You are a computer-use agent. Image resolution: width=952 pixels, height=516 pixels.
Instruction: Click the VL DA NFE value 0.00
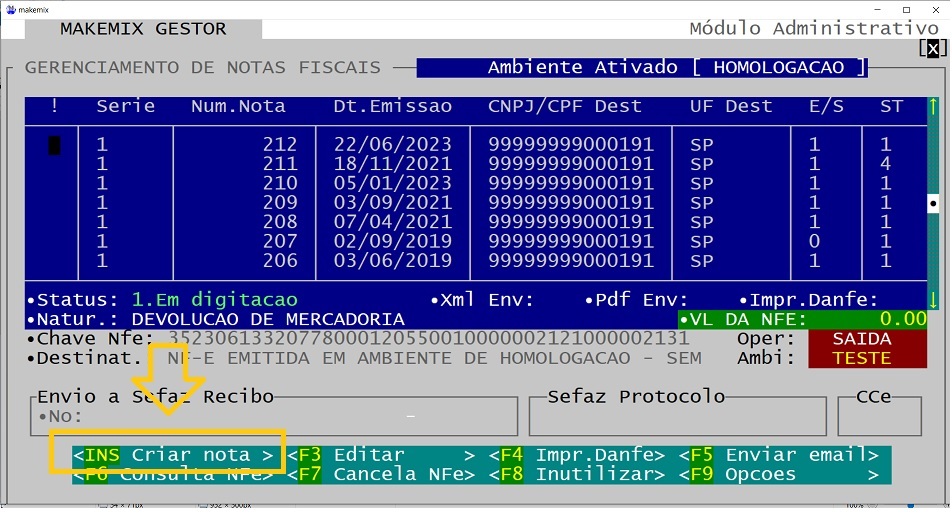[x=903, y=319]
